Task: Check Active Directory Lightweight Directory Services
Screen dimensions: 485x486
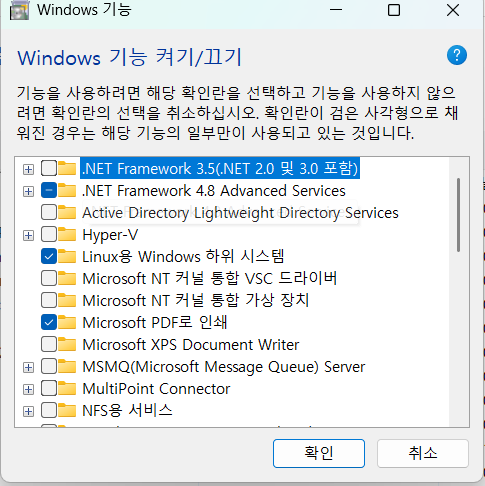Action: 49,213
